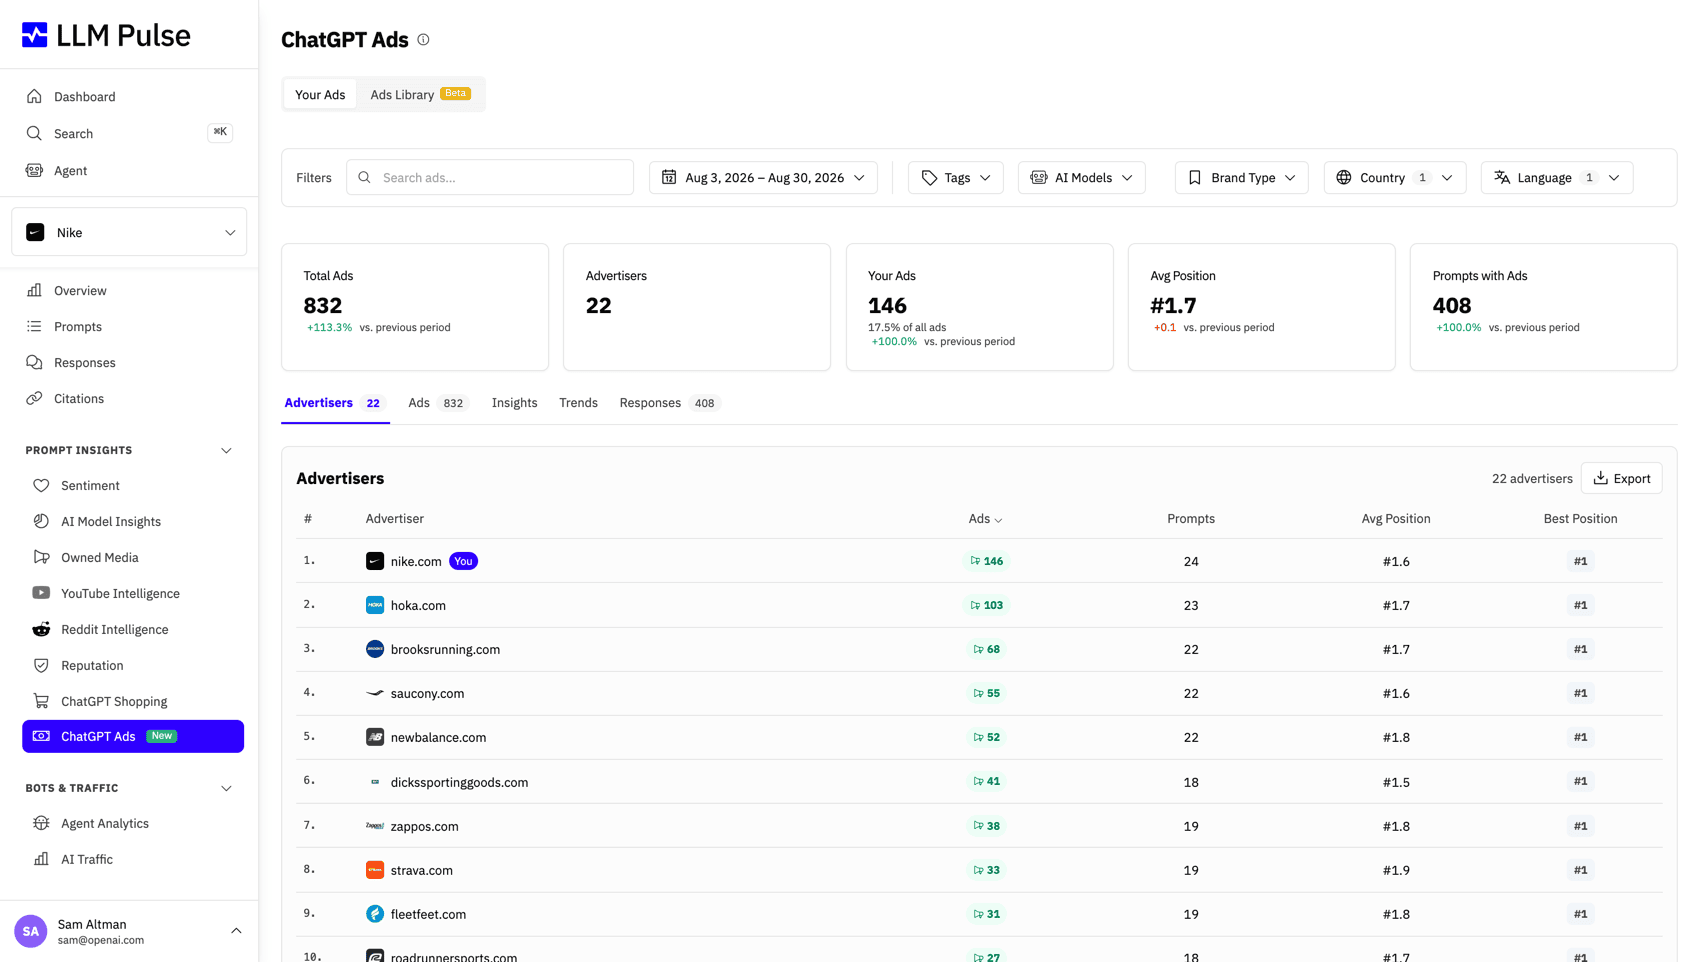Open the Responses 408 tab
The height and width of the screenshot is (962, 1700).
coord(669,403)
